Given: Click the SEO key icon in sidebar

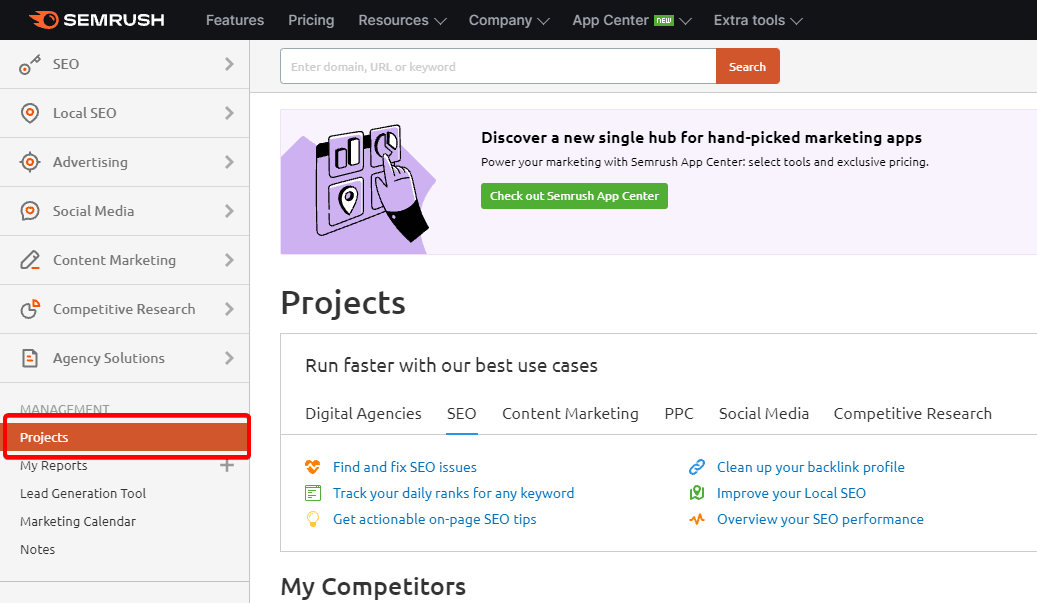Looking at the screenshot, I should (x=30, y=64).
